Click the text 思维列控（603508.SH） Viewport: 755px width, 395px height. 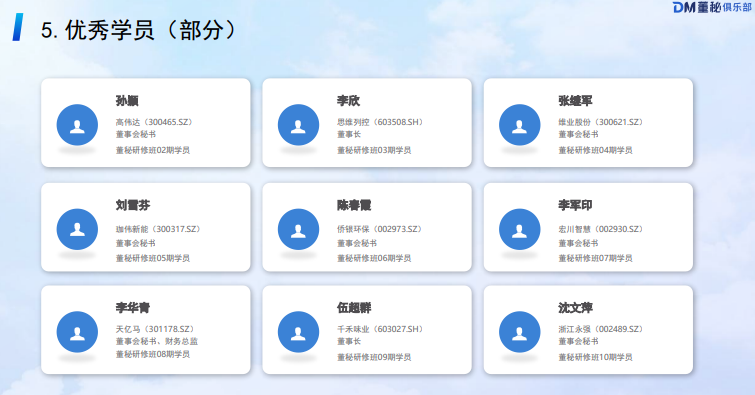click(x=380, y=122)
